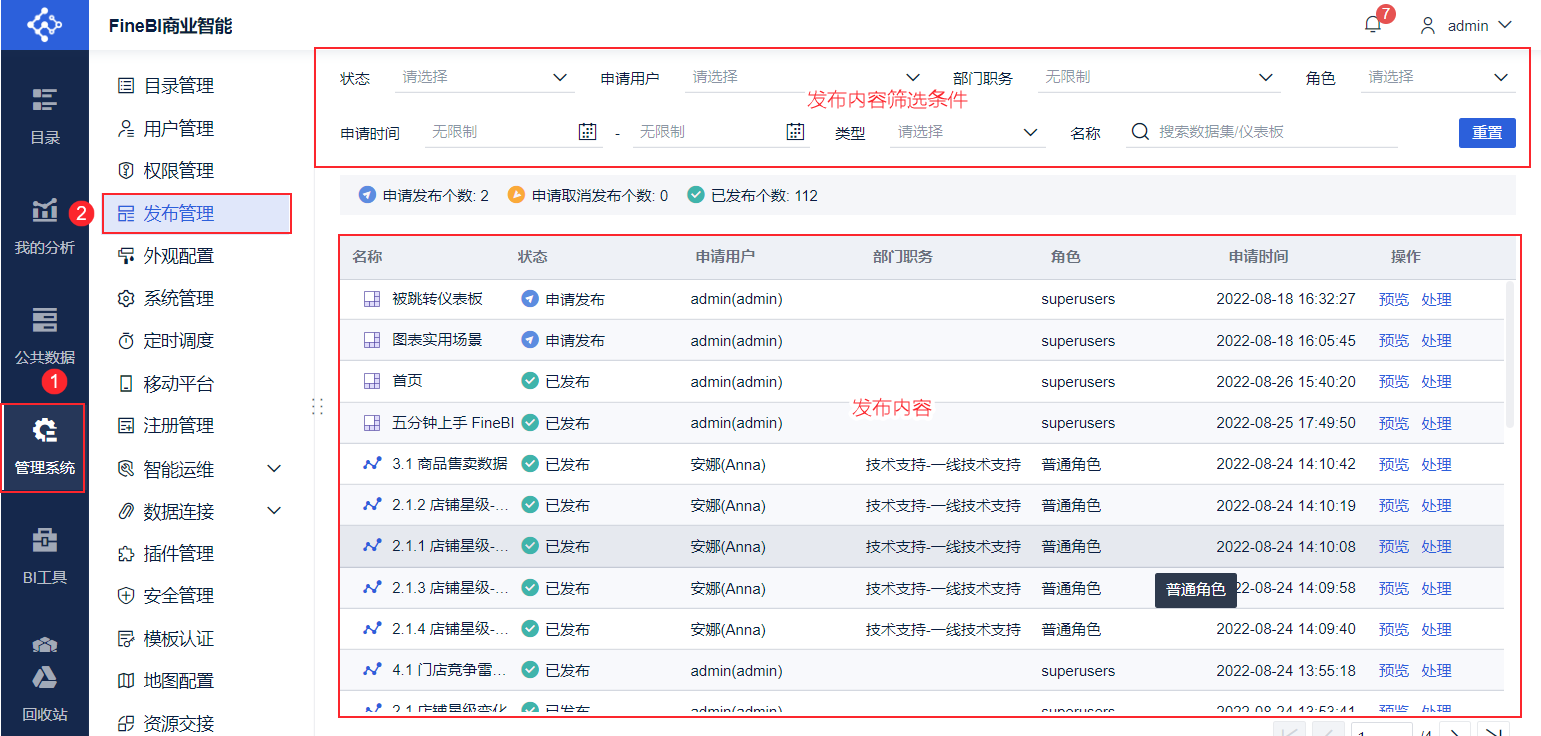Click the end date calendar icon

point(795,131)
